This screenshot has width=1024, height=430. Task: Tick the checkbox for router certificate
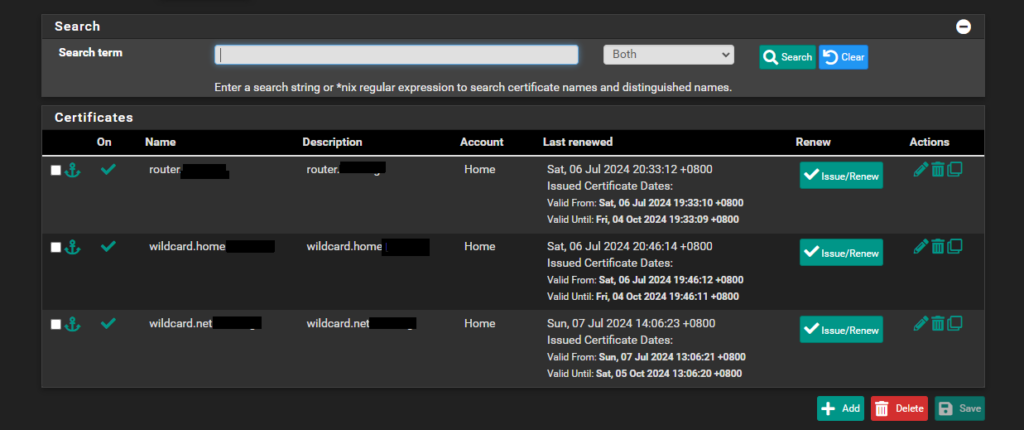coord(56,171)
